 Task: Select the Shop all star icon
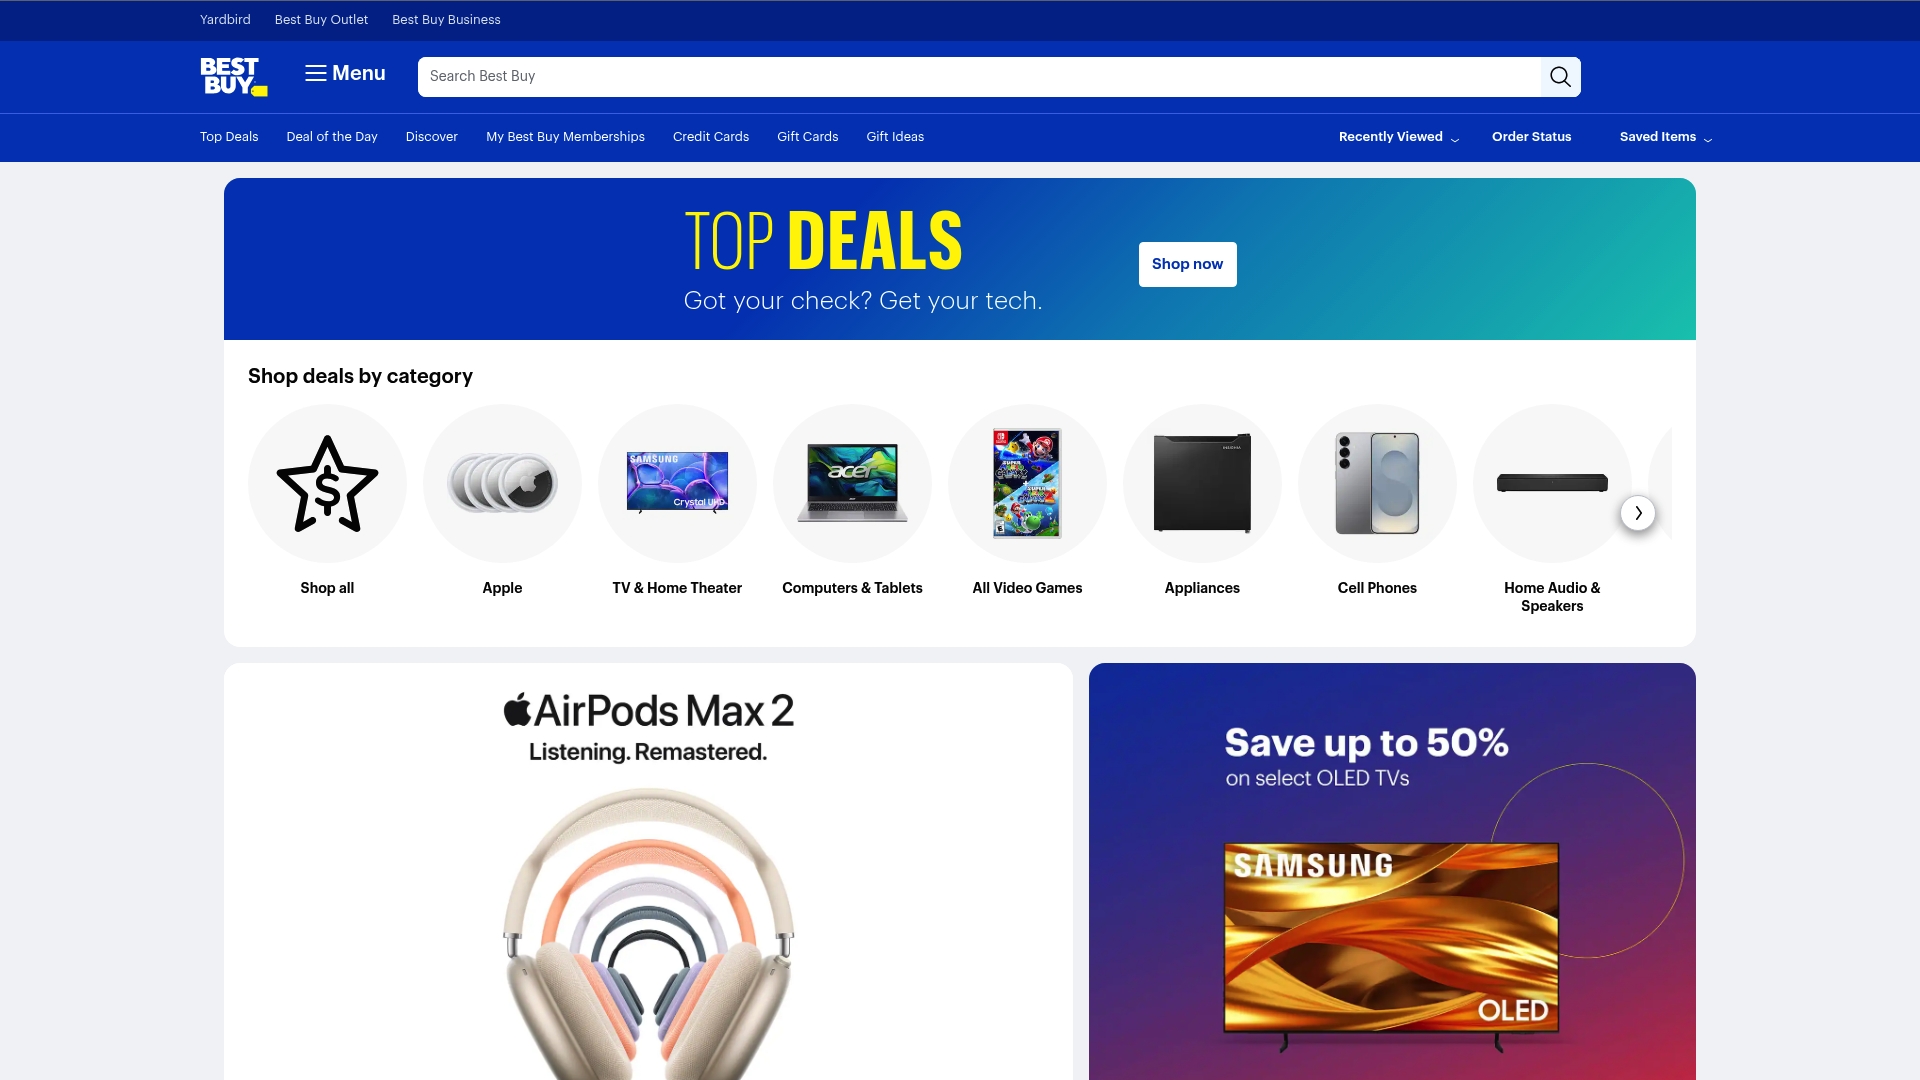tap(327, 484)
